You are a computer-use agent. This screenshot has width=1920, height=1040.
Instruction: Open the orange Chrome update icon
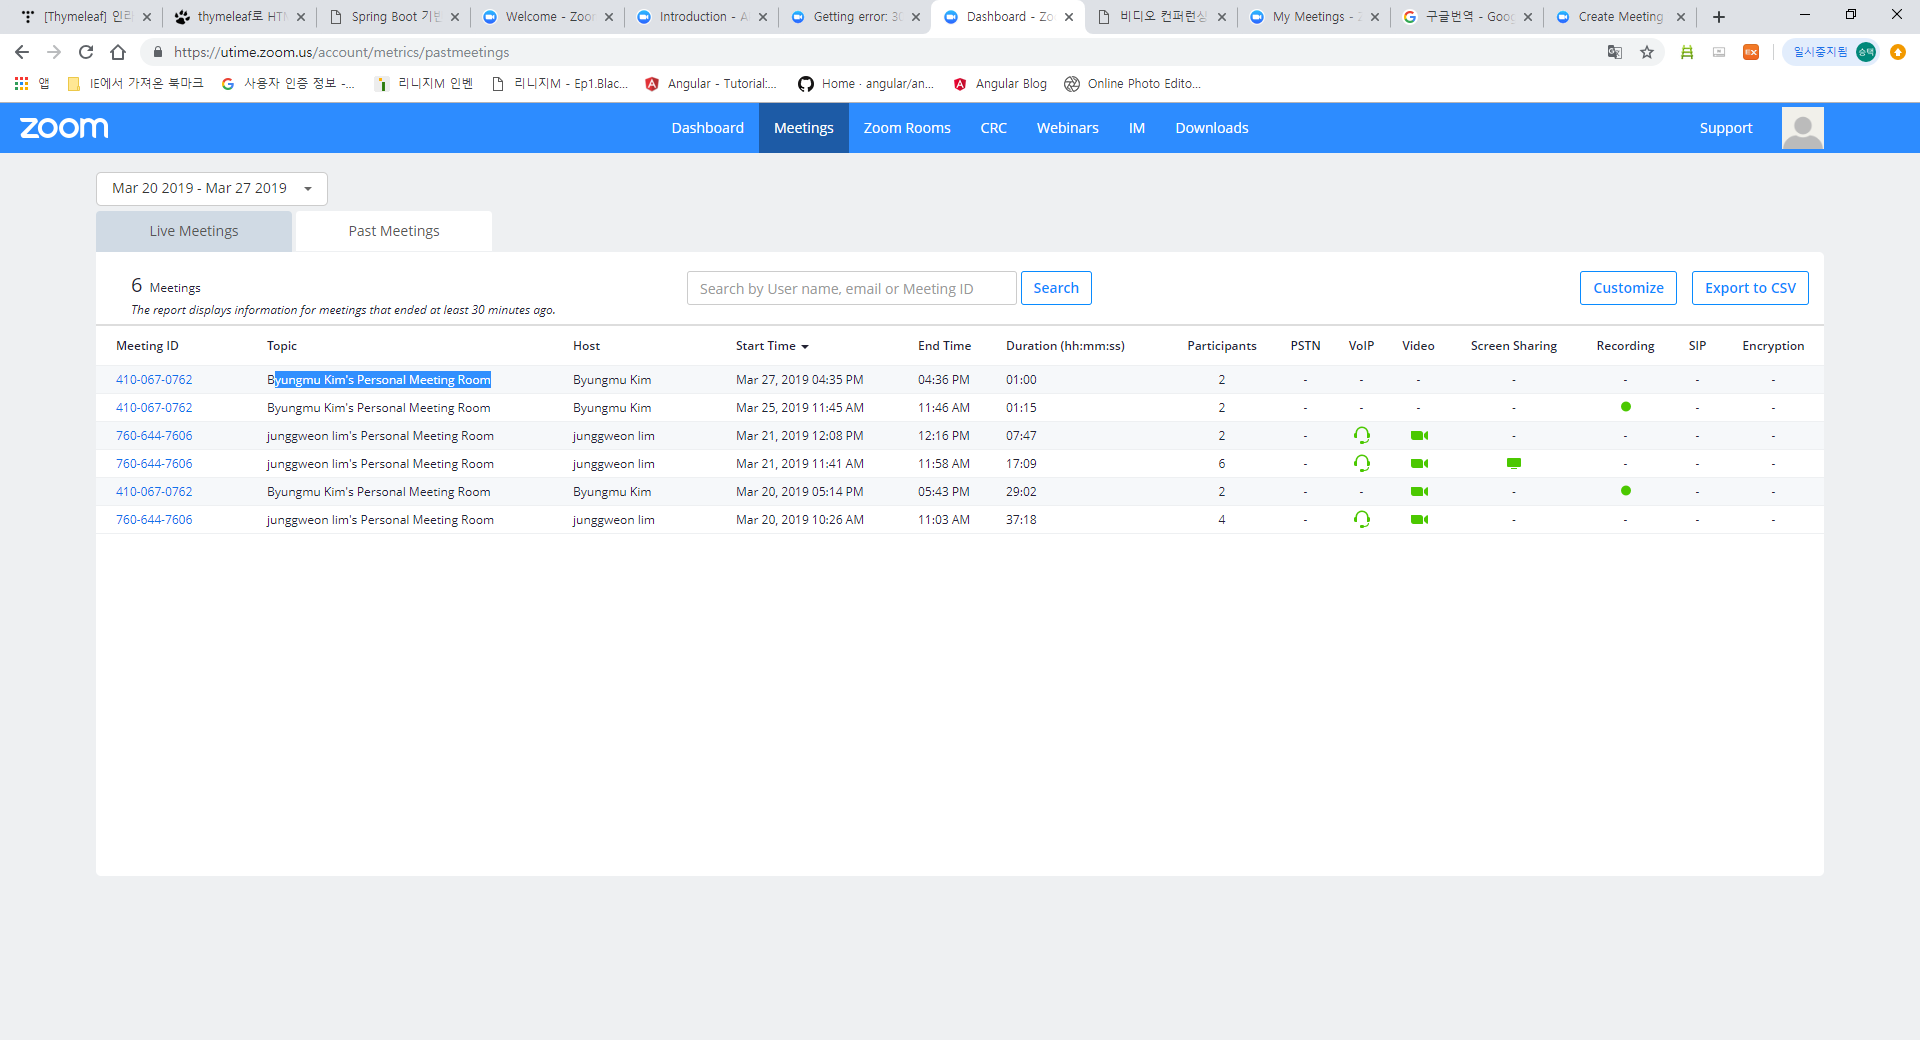click(1898, 52)
